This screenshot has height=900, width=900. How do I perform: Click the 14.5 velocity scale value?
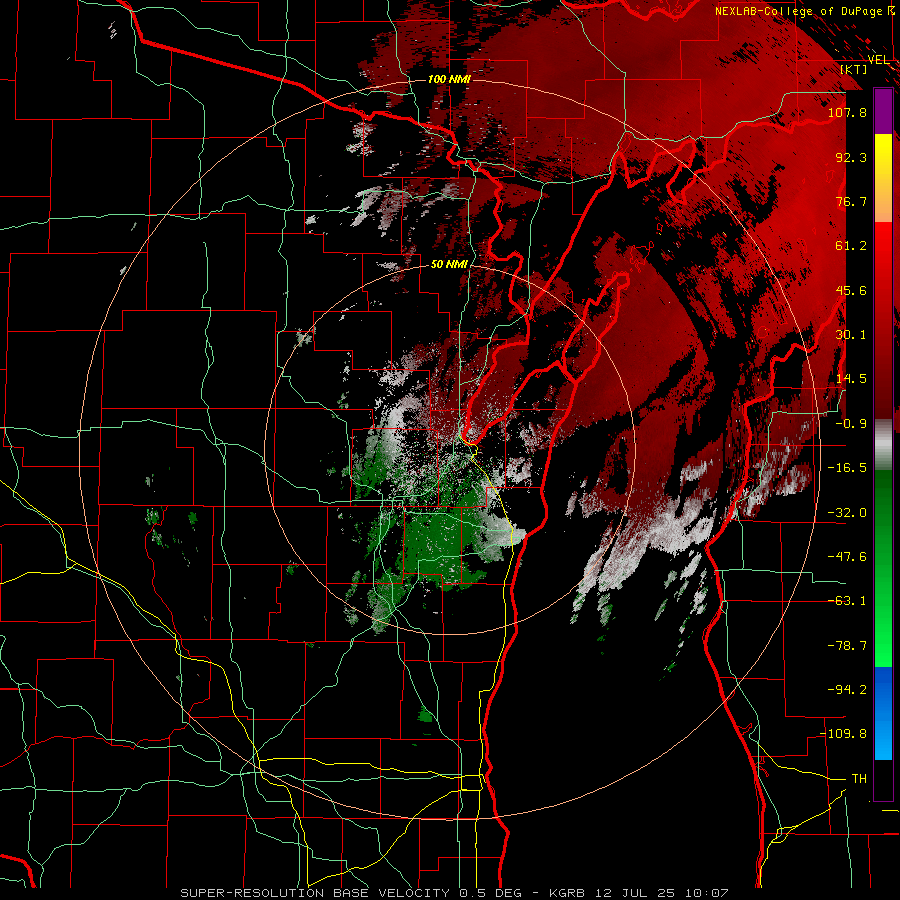[x=851, y=379]
